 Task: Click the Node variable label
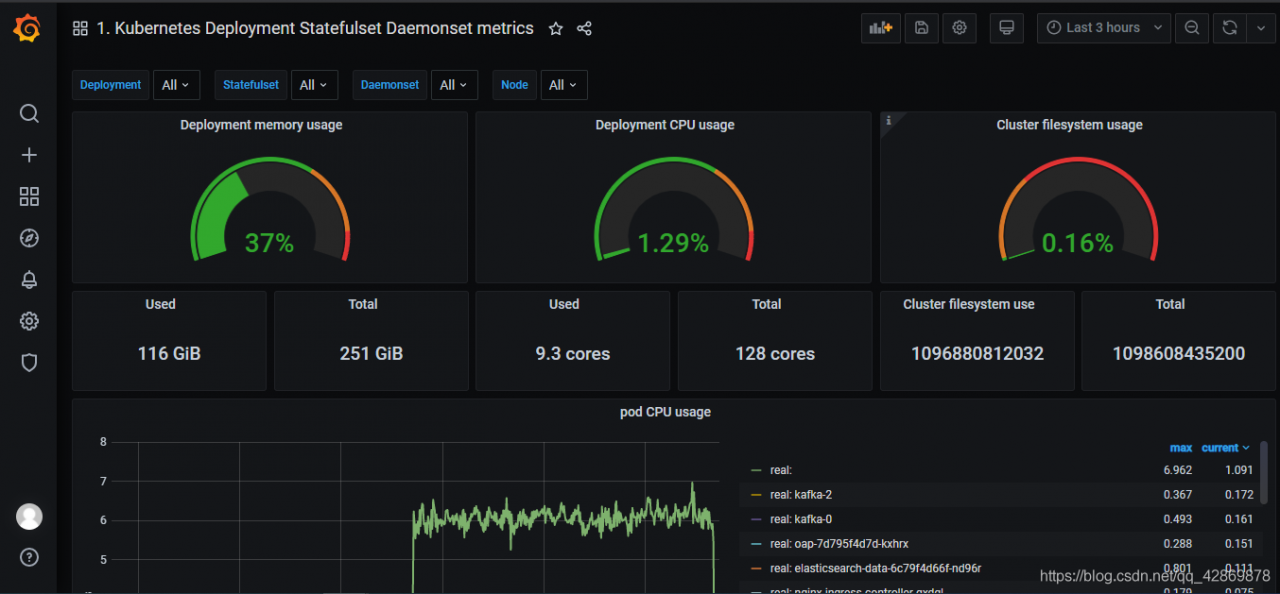click(x=515, y=85)
